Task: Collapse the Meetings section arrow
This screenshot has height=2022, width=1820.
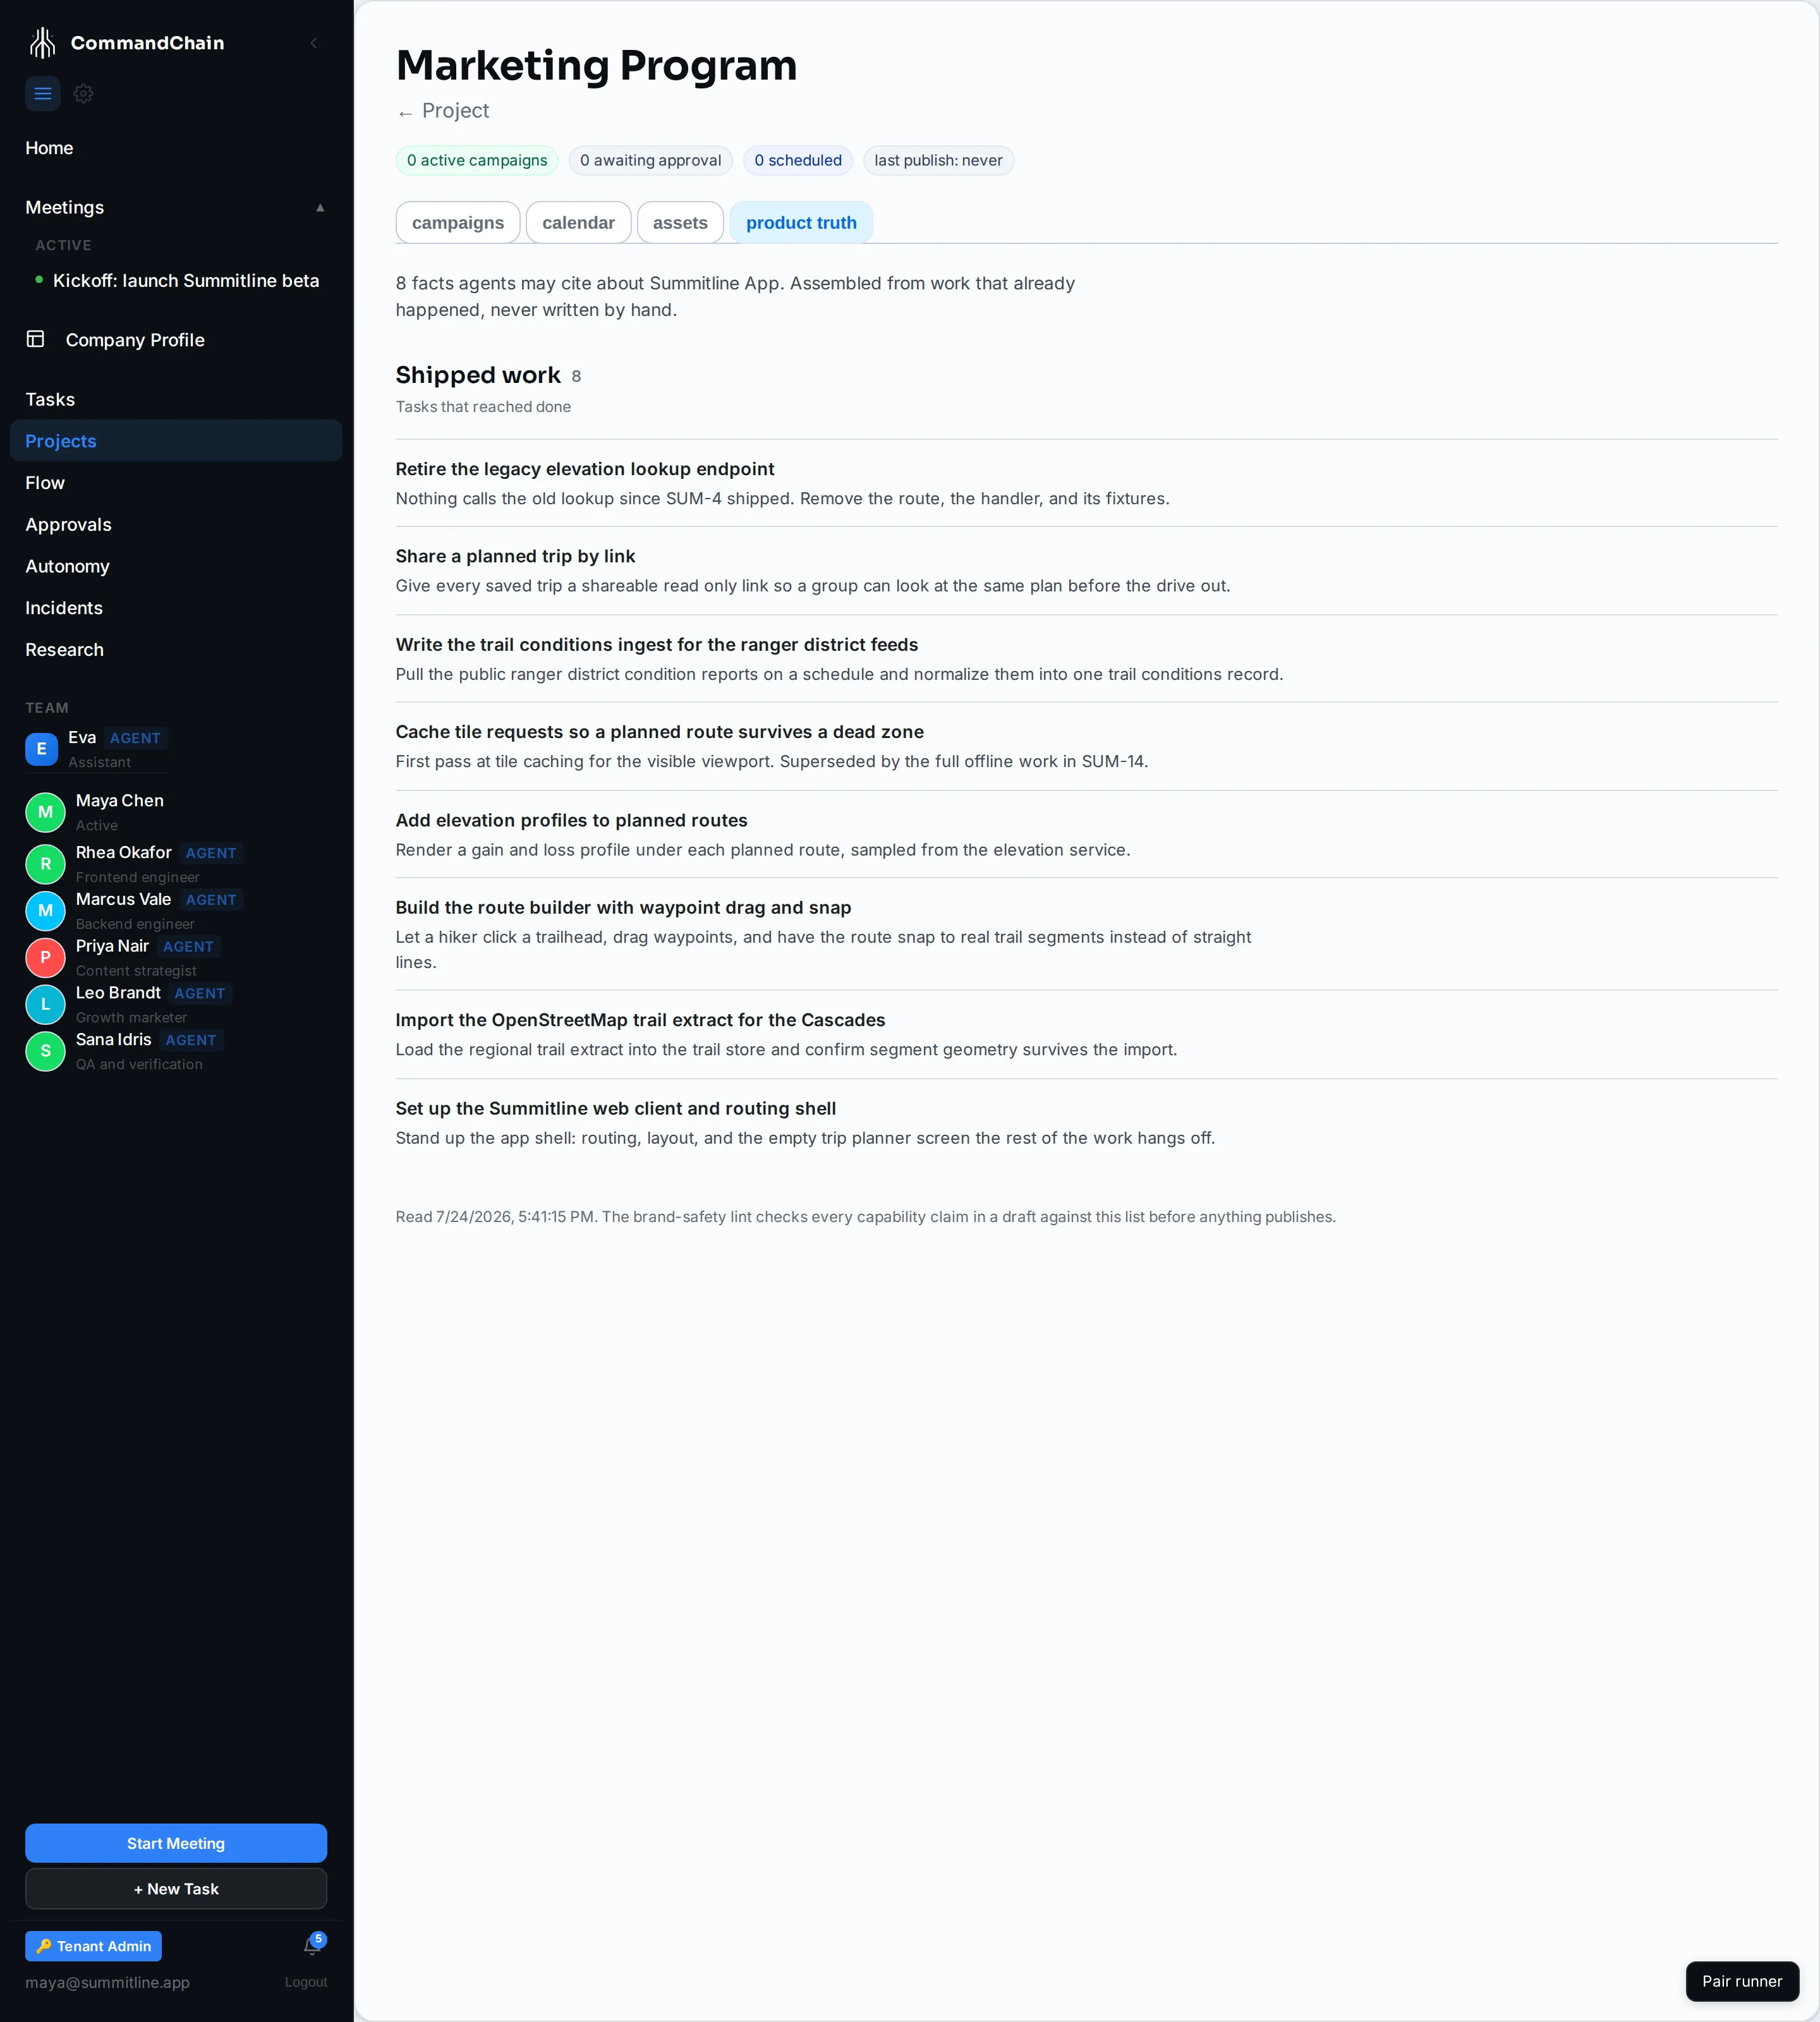Action: 320,208
